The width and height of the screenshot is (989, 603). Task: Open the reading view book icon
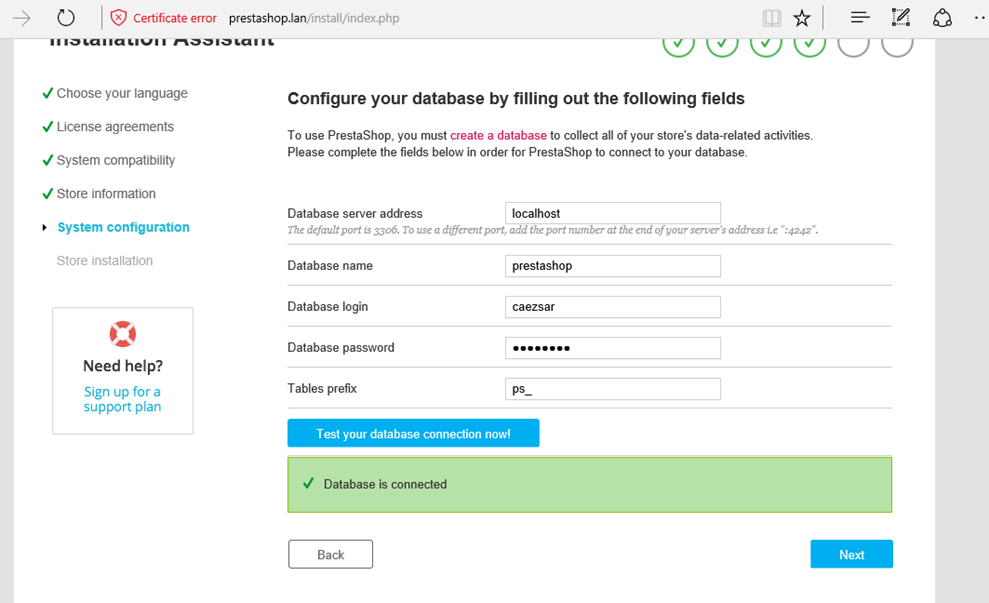tap(770, 17)
